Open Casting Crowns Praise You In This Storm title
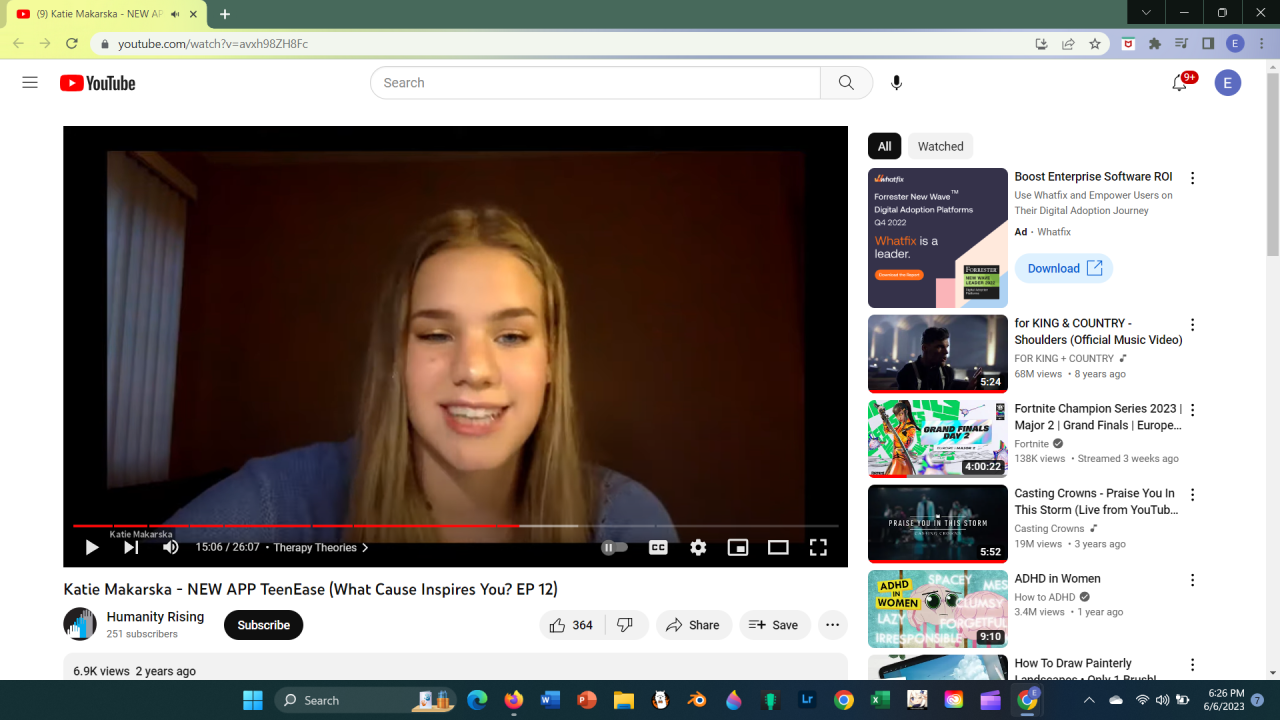This screenshot has width=1280, height=720. [1096, 502]
